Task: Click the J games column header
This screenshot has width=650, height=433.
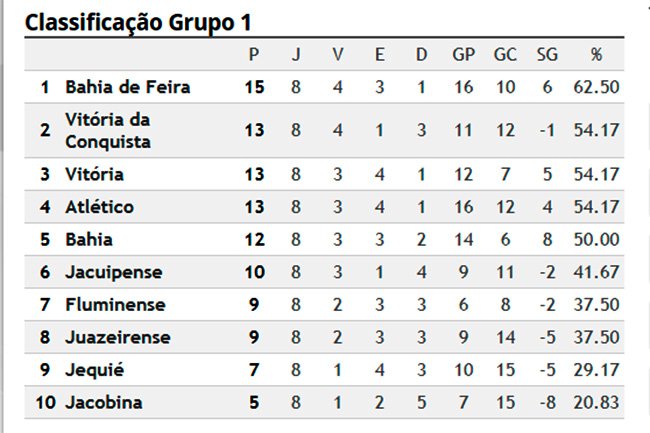Action: coord(296,54)
